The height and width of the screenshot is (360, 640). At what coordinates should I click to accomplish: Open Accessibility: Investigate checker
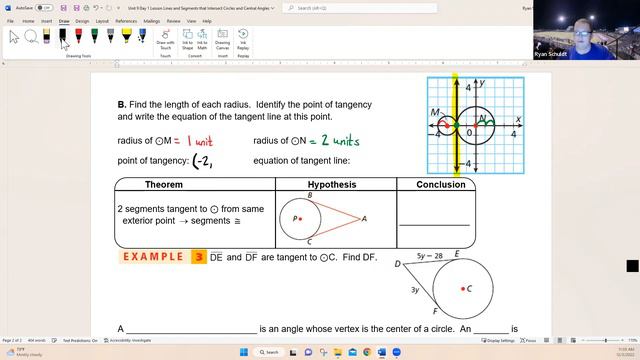pos(127,340)
